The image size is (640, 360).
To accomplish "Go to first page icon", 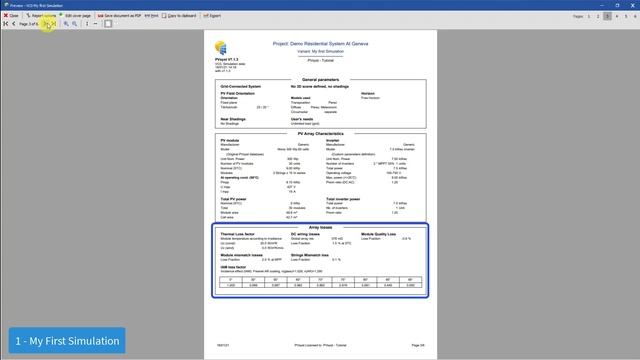I will click(x=6, y=24).
